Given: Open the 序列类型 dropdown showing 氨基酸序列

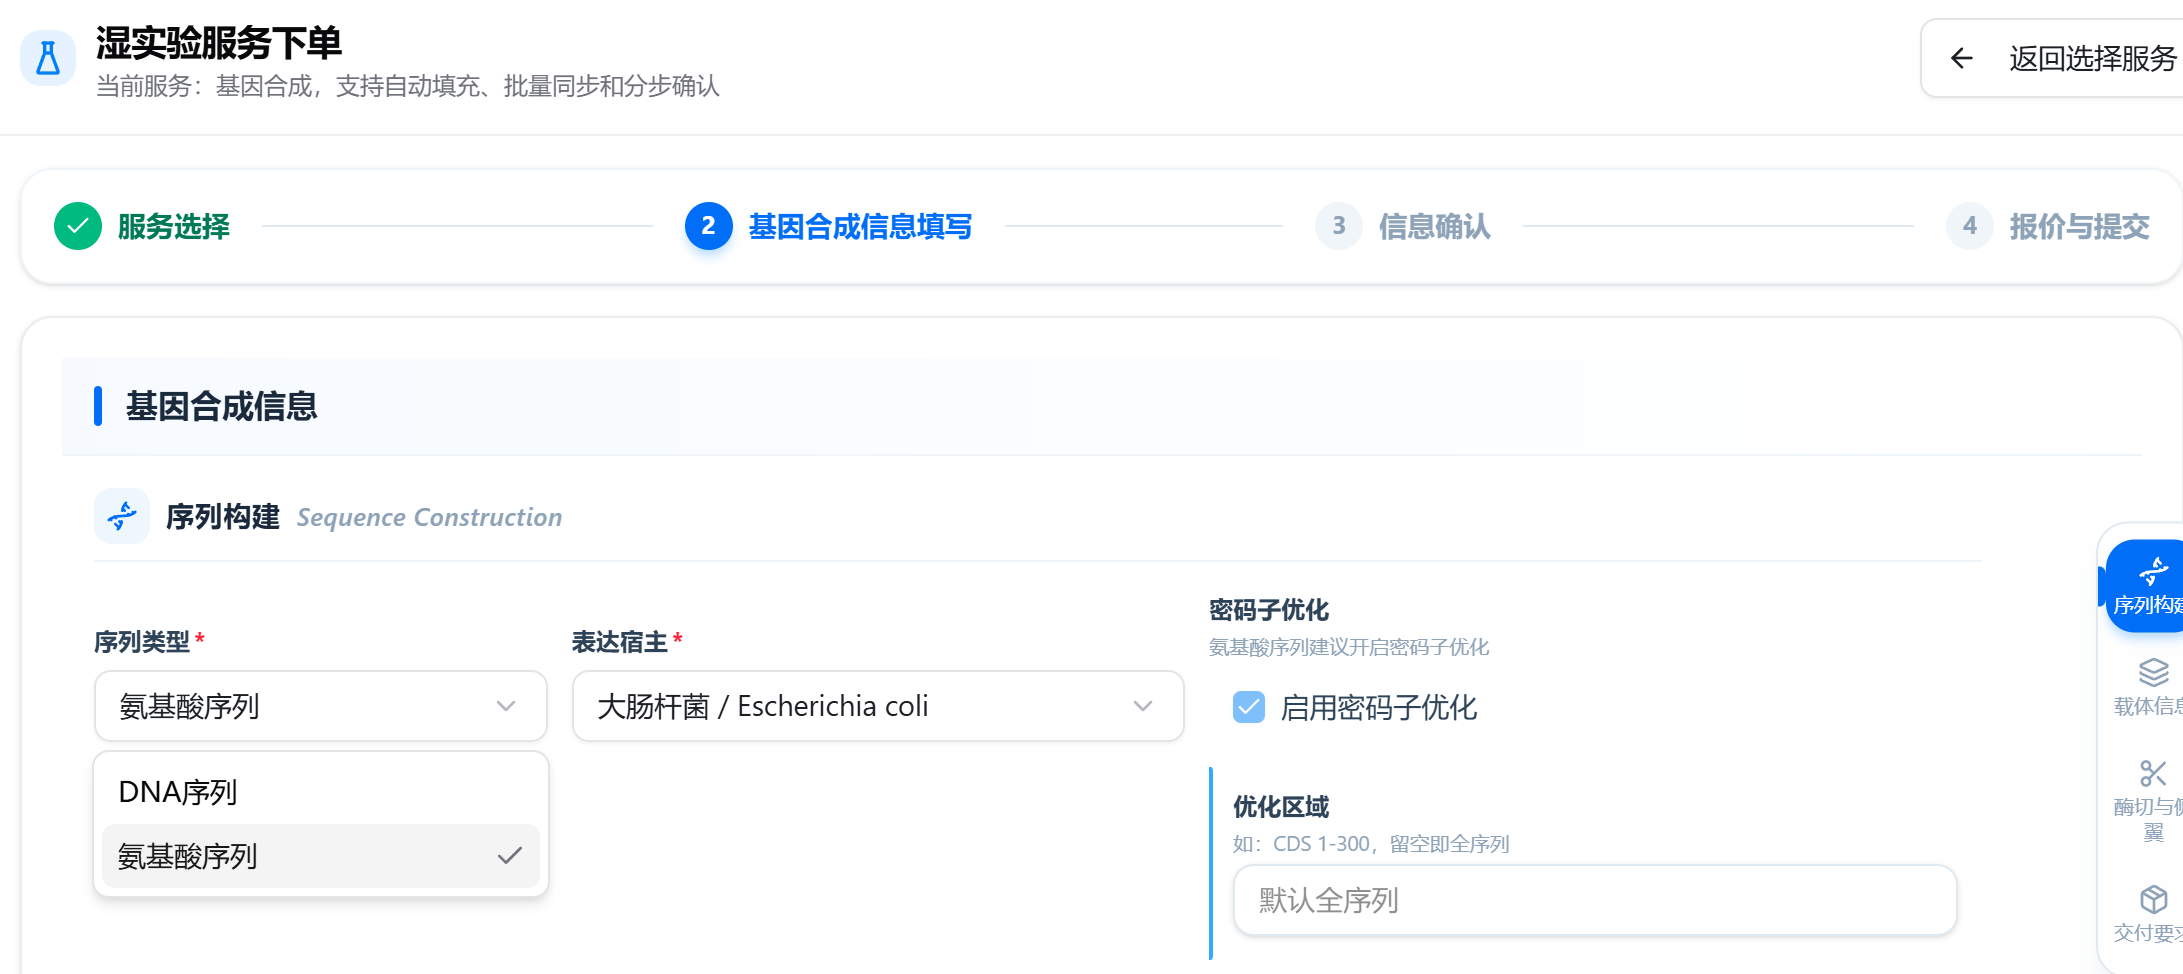Looking at the screenshot, I should click(321, 706).
